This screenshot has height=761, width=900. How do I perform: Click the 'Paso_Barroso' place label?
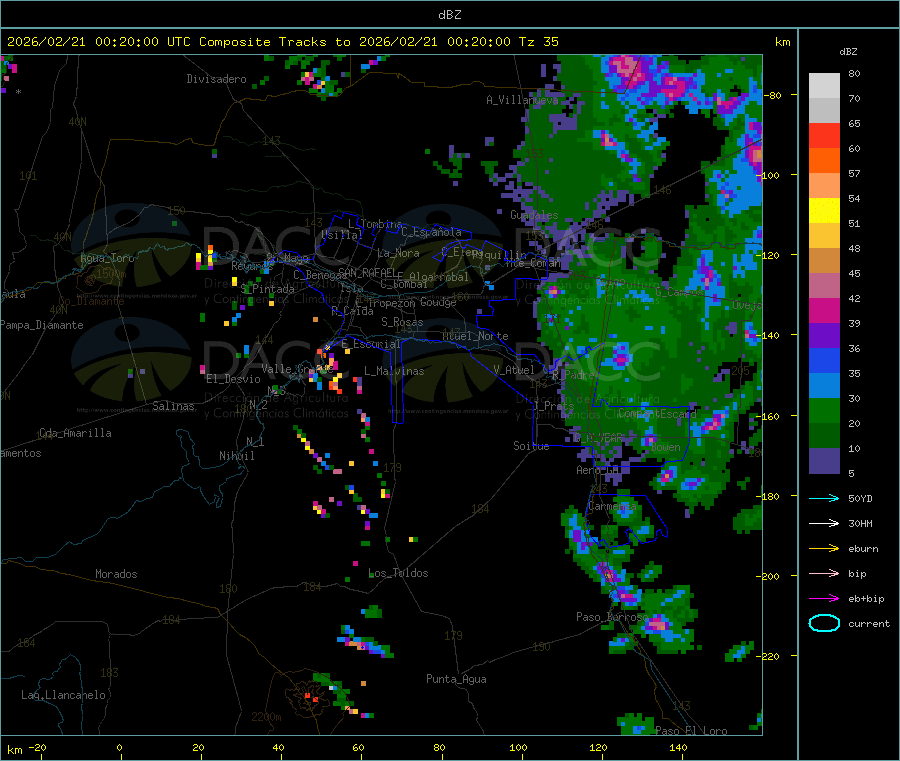[x=612, y=617]
